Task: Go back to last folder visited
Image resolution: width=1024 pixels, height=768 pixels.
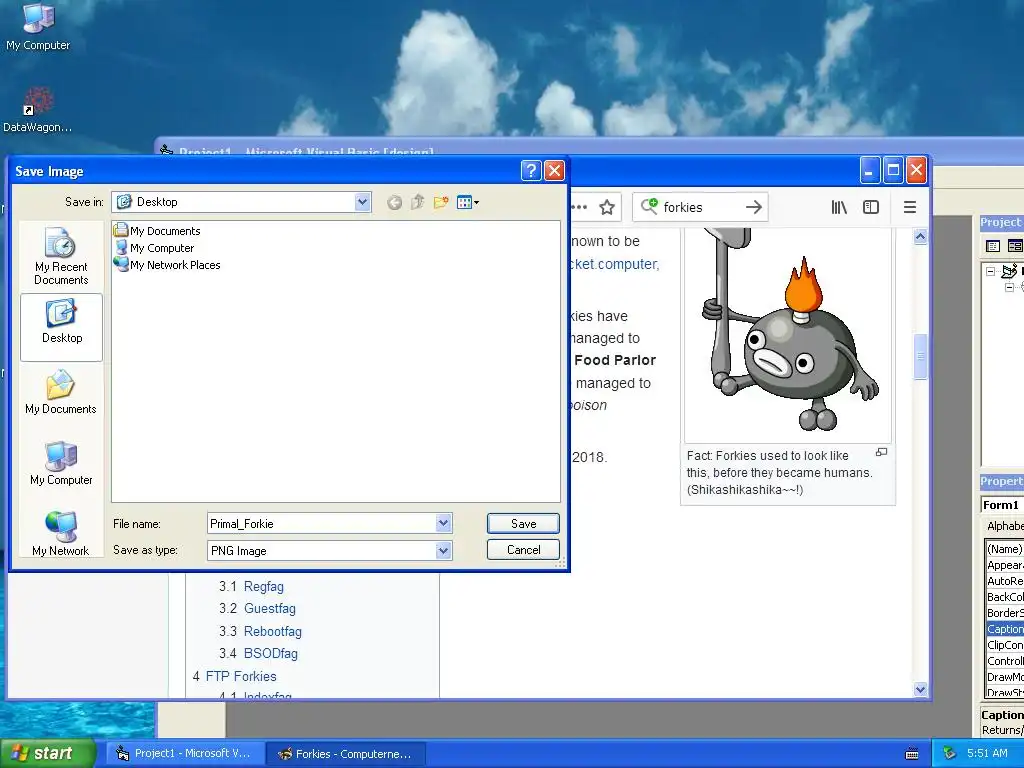Action: (x=394, y=202)
